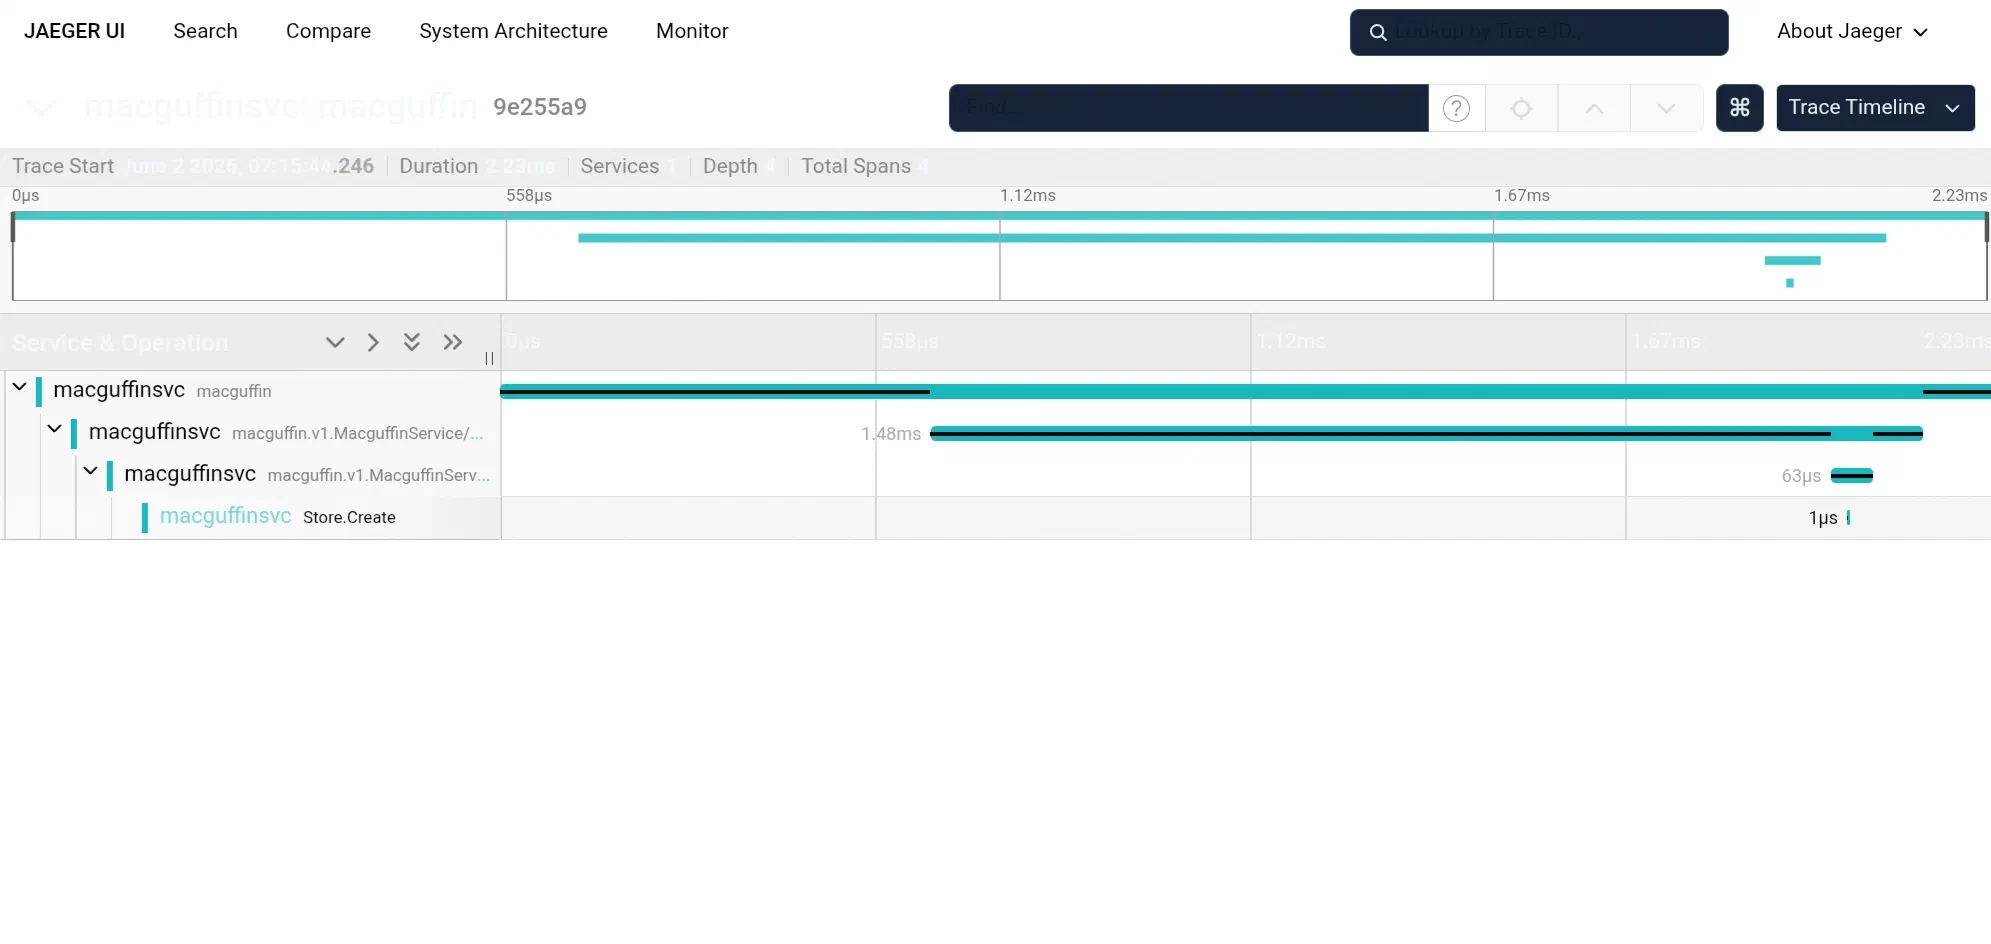Click the expand all double-chevron icon
The width and height of the screenshot is (1991, 944).
[411, 342]
